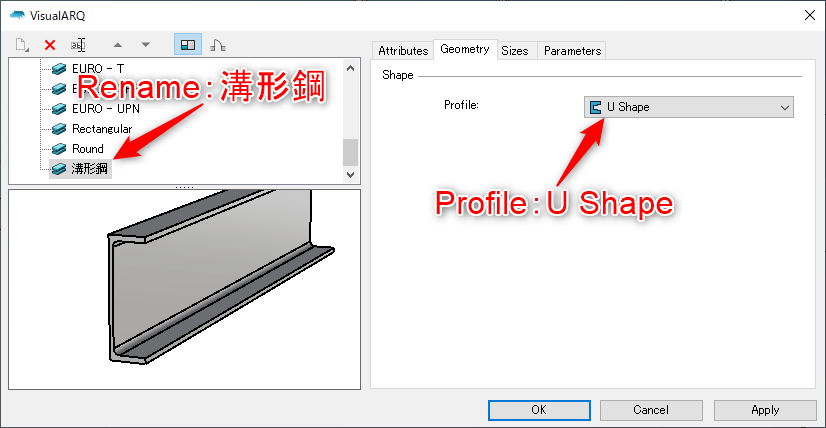Click the EURO - UPN style icon
The width and height of the screenshot is (826, 428).
click(x=60, y=109)
